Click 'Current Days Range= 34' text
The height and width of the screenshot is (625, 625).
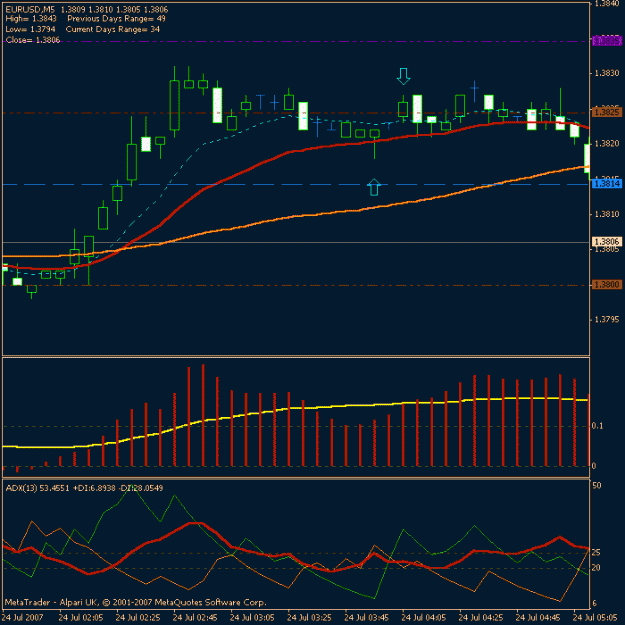tap(113, 29)
